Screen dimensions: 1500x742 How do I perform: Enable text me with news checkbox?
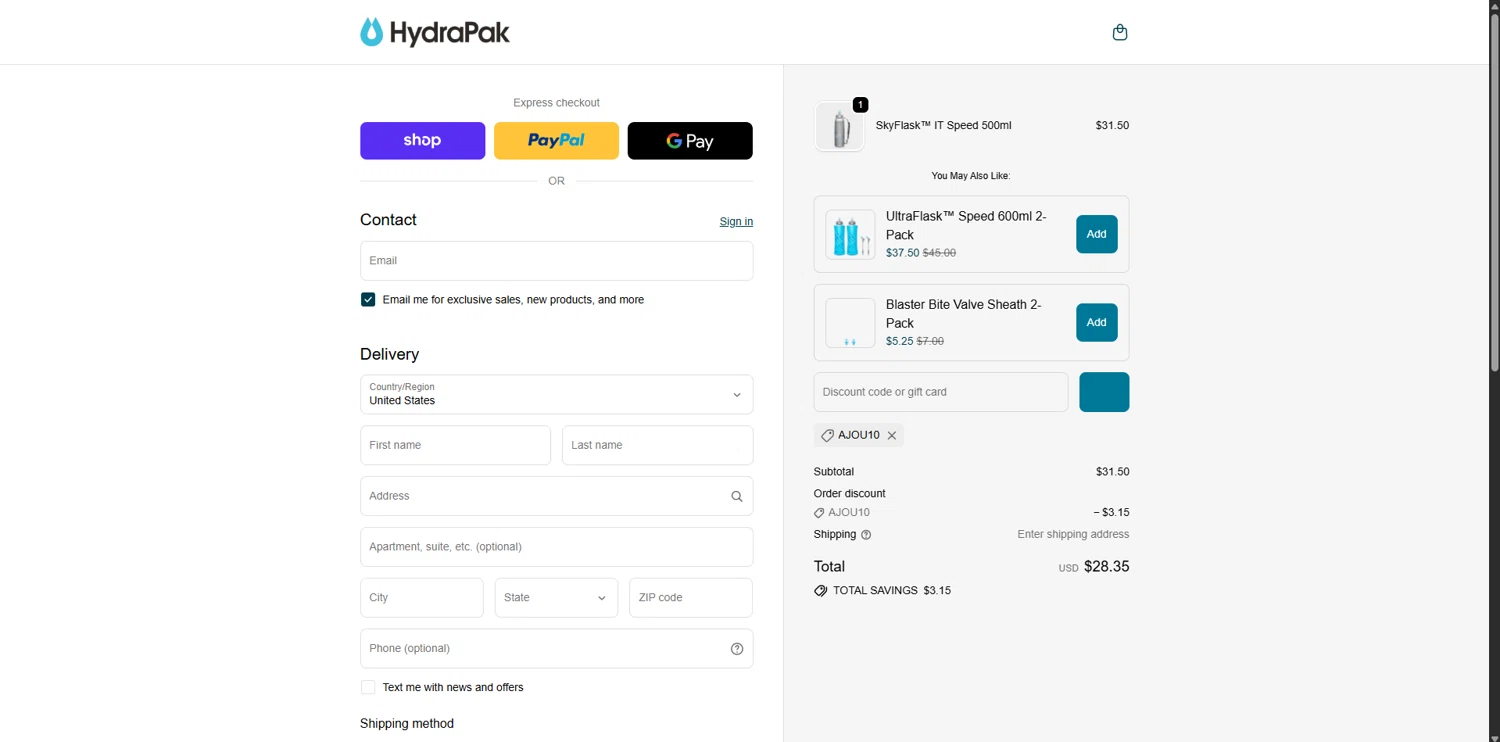[x=368, y=688]
